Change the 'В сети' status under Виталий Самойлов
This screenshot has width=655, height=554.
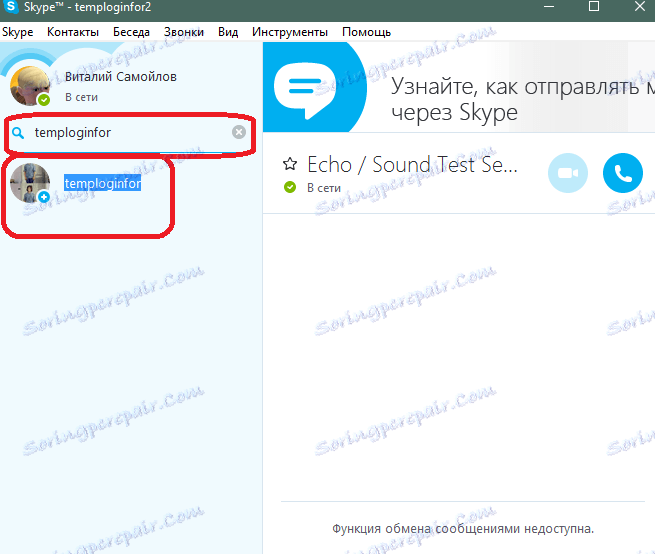pyautogui.click(x=81, y=97)
